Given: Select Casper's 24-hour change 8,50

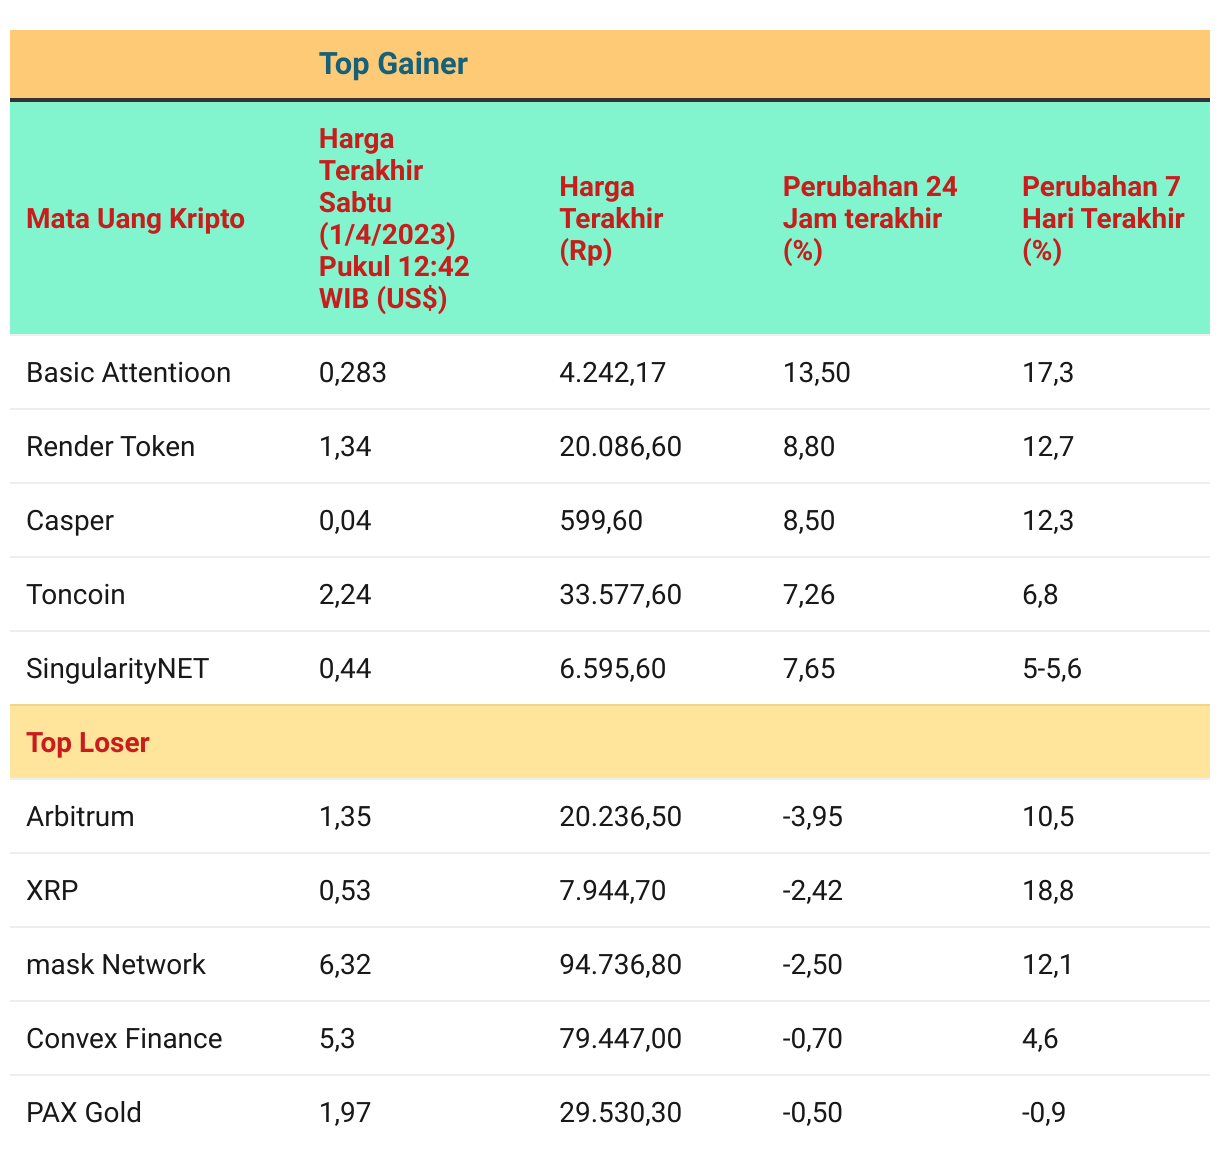Looking at the screenshot, I should (808, 521).
